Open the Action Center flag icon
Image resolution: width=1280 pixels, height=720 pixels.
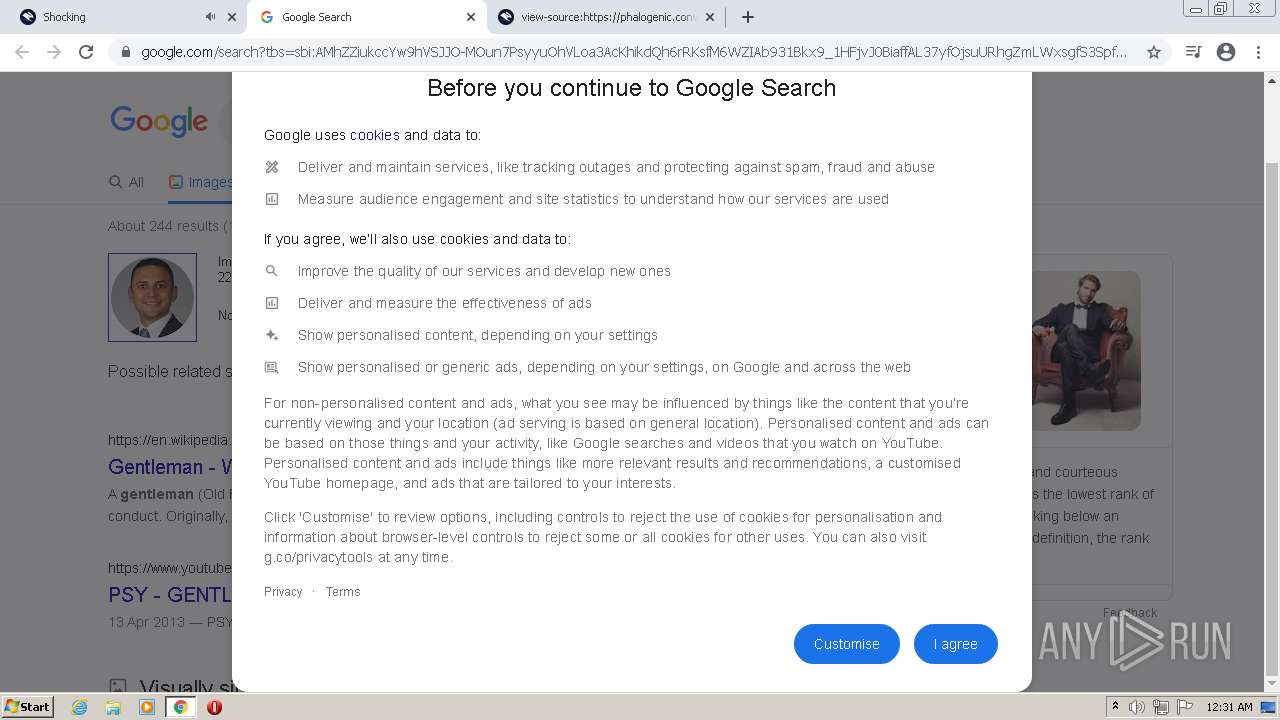(1185, 707)
